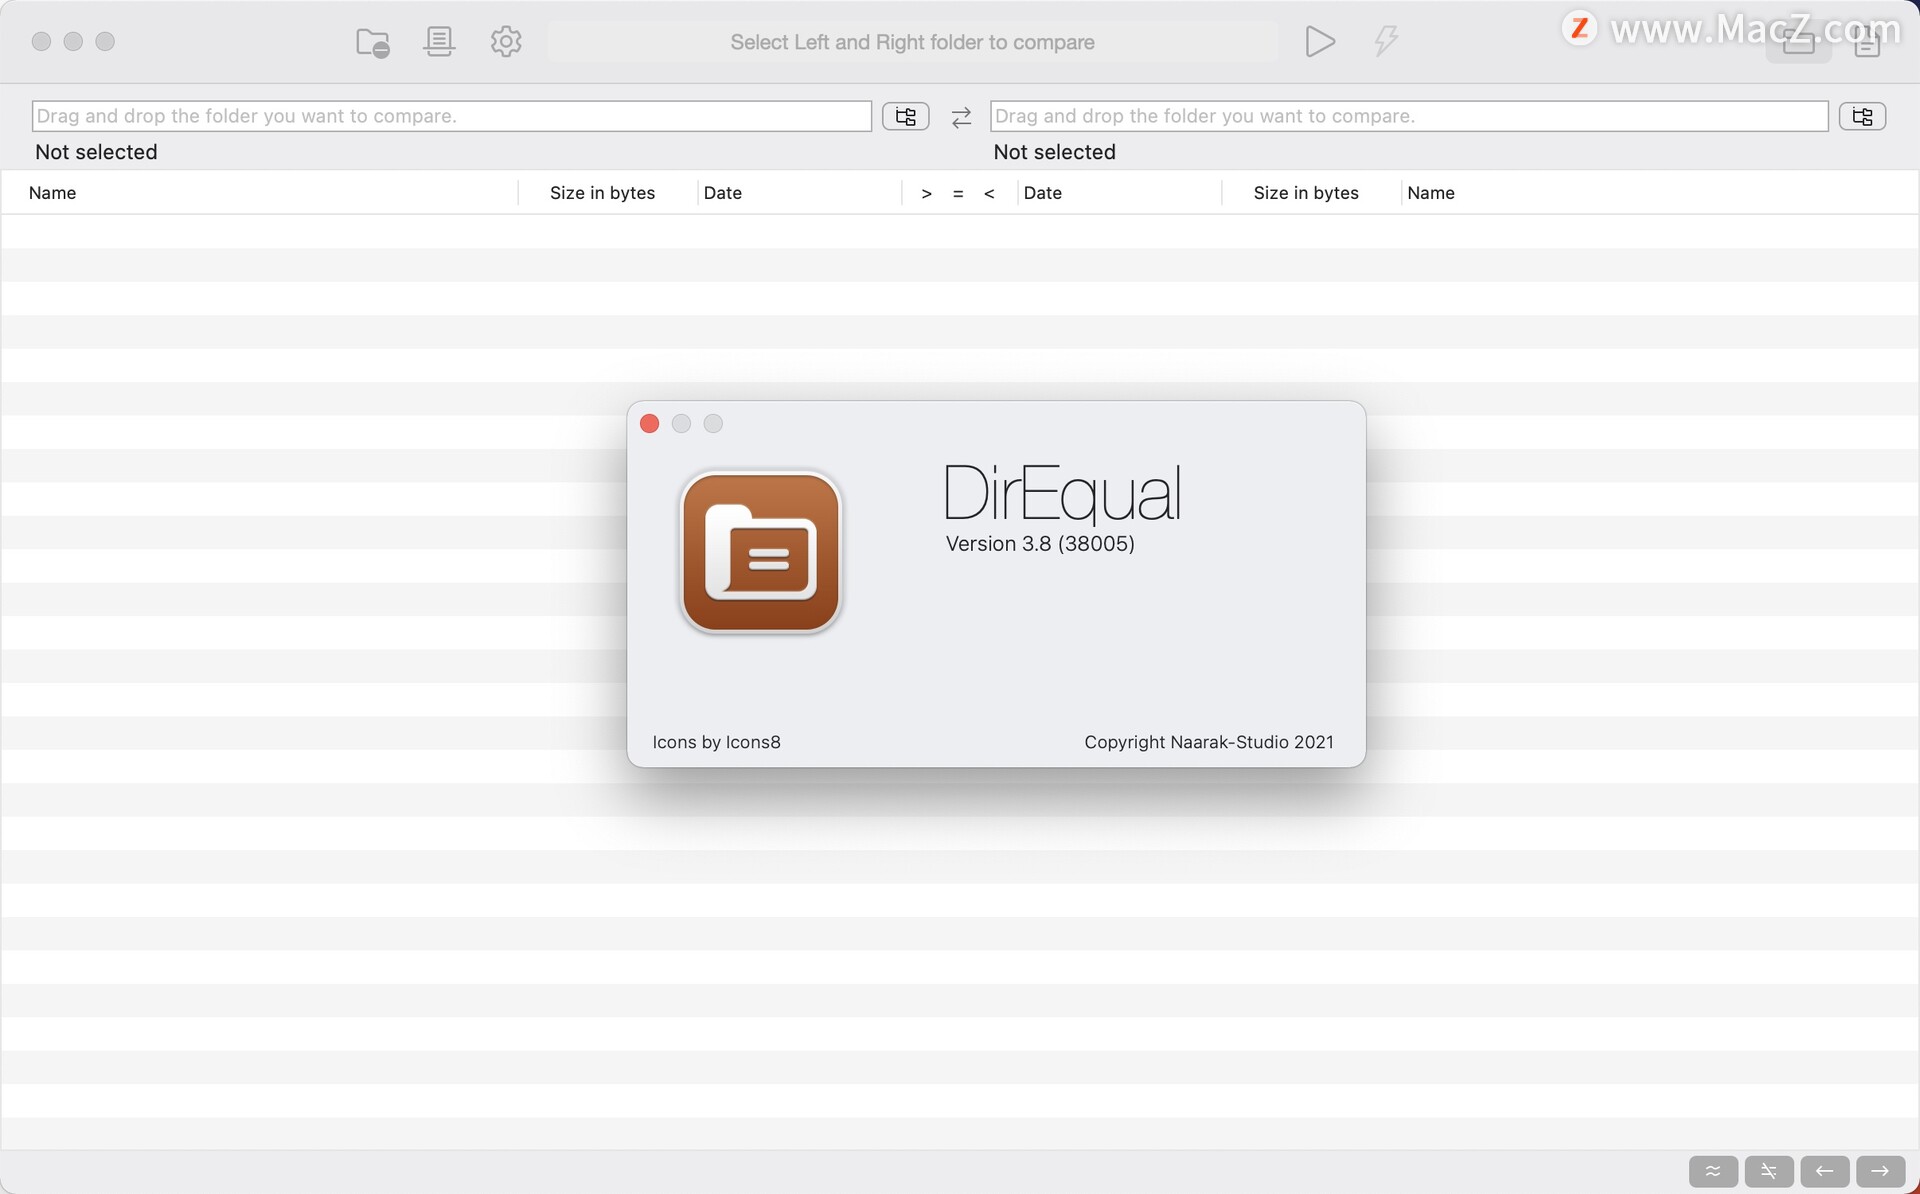Click the folder exclusion icon in the toolbar
This screenshot has width=1920, height=1194.
tap(373, 42)
